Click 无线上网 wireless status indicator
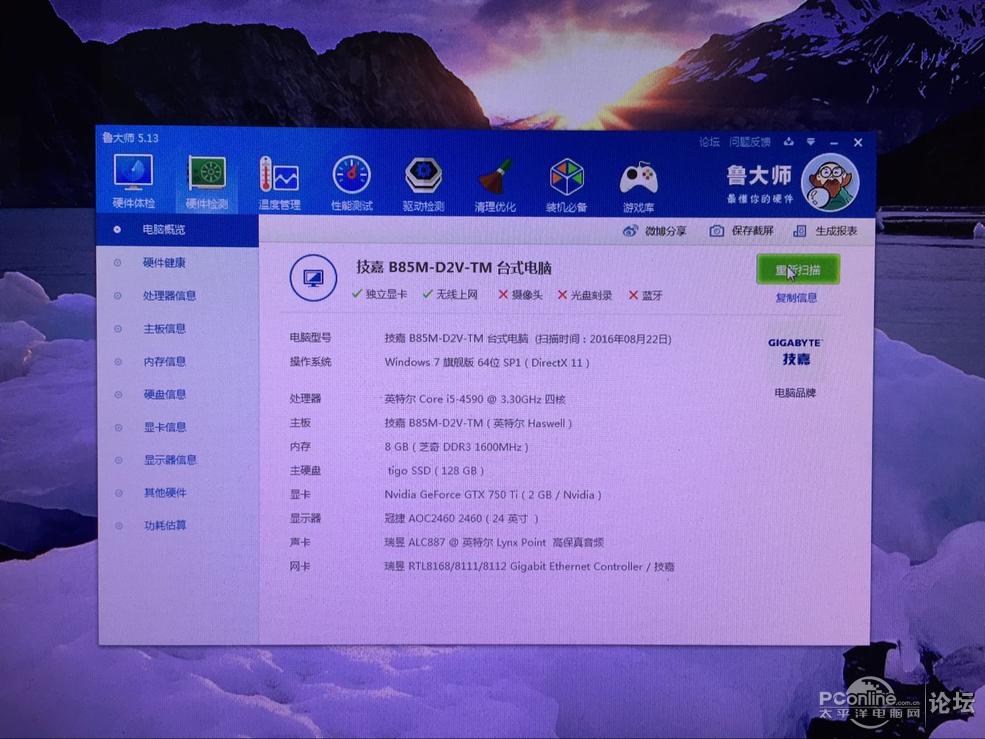The height and width of the screenshot is (739, 985). pos(450,295)
